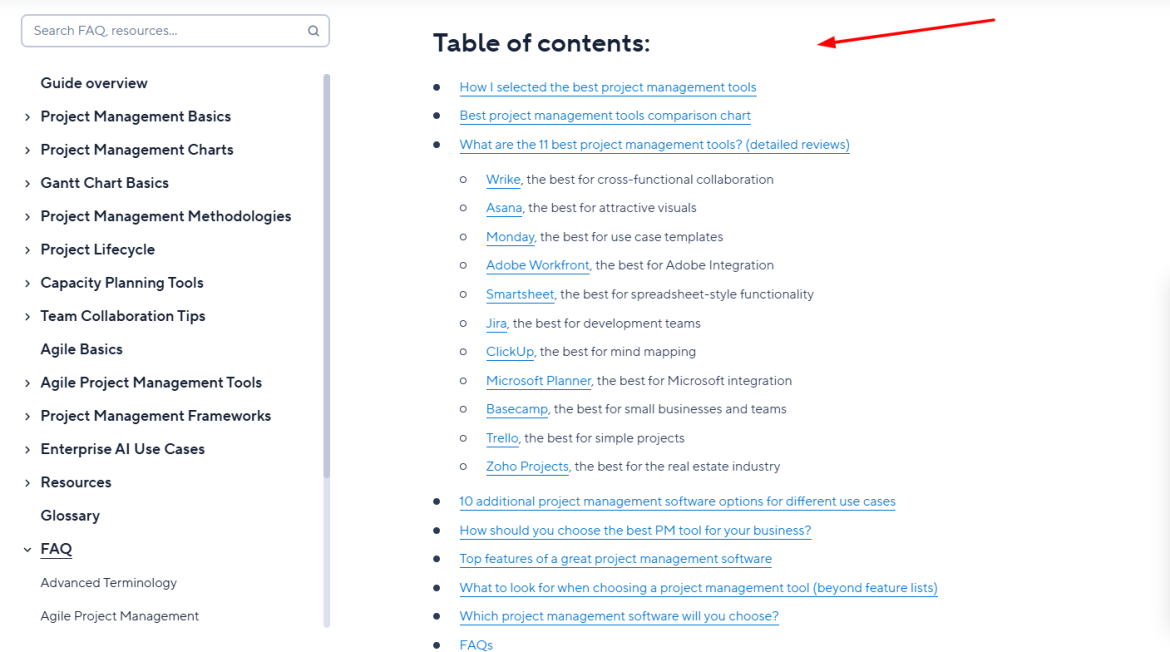Expand the Project Lifecycle chevron
This screenshot has width=1170, height=652.
point(28,250)
